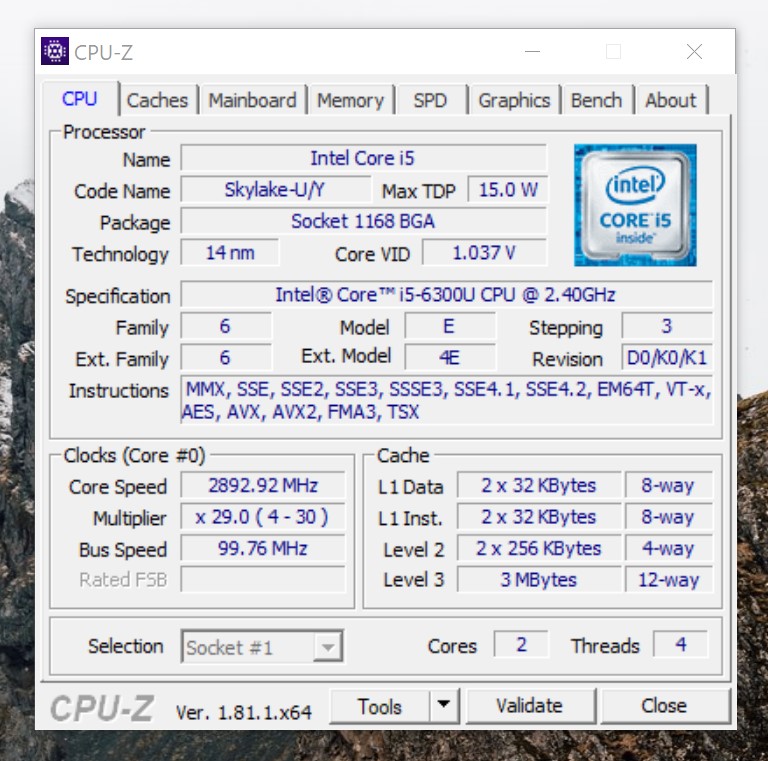This screenshot has height=761, width=768.
Task: Click the 14 nm technology value
Action: tap(230, 253)
